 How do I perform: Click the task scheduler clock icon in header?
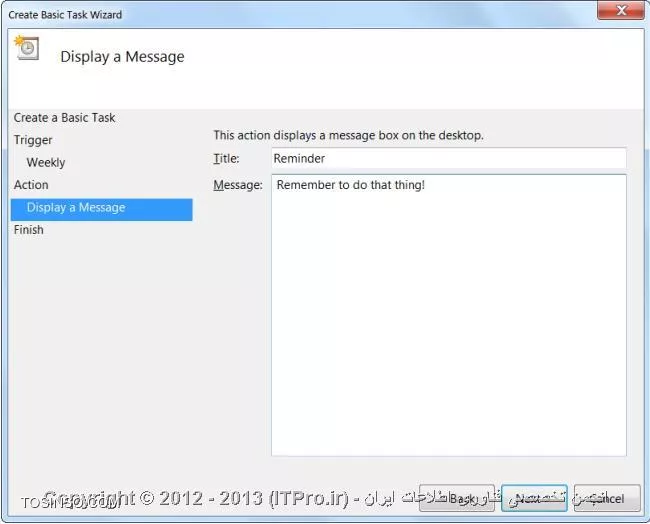27,48
